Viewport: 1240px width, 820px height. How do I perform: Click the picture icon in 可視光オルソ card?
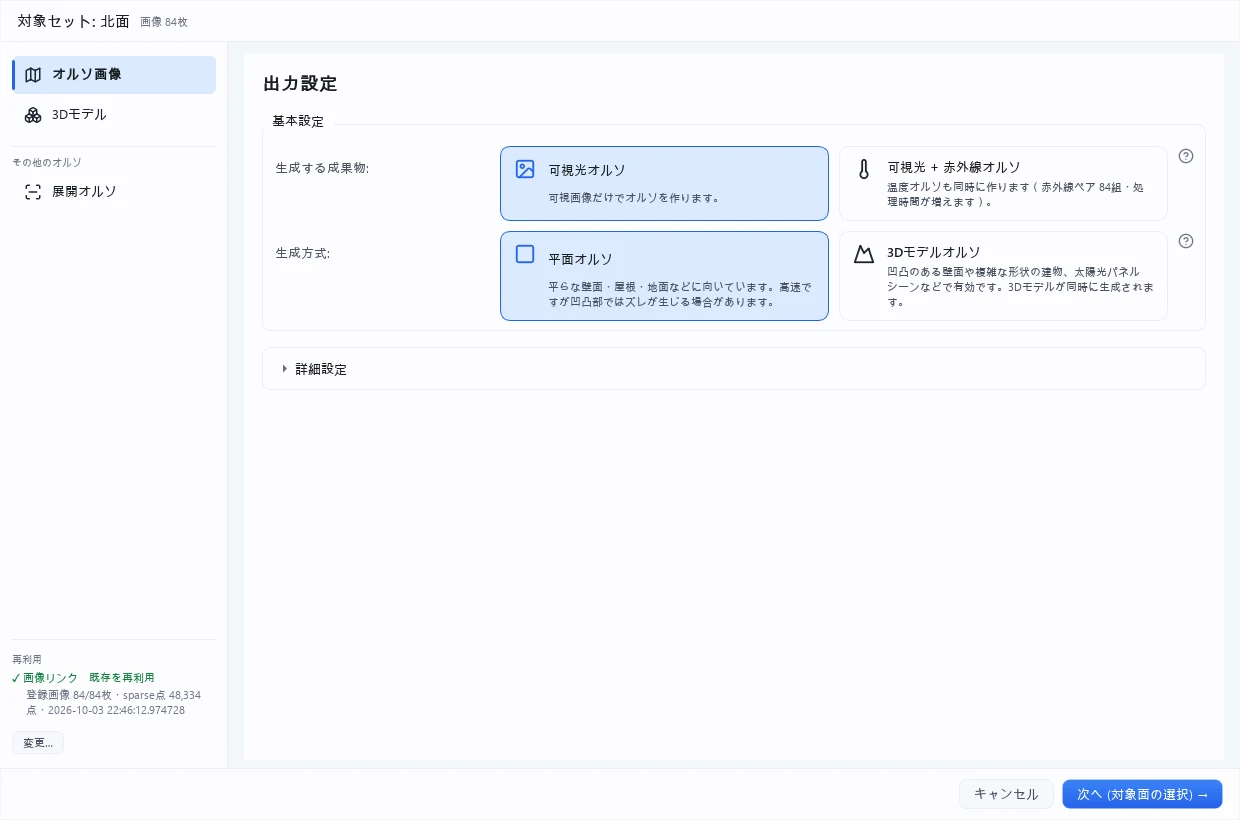525,169
